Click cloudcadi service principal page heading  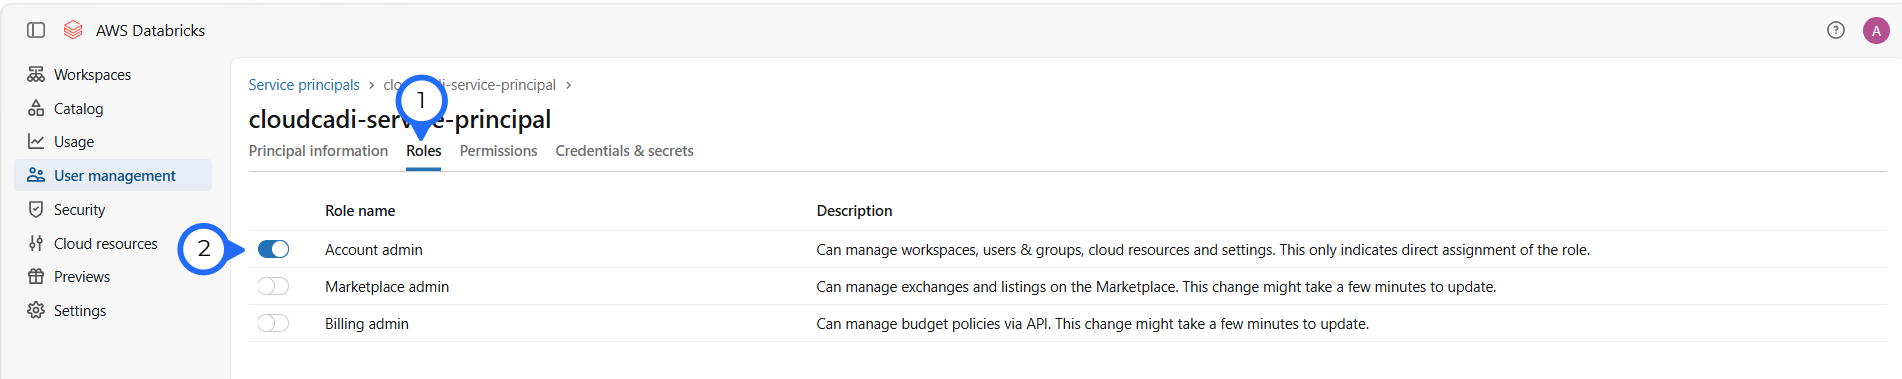[400, 119]
